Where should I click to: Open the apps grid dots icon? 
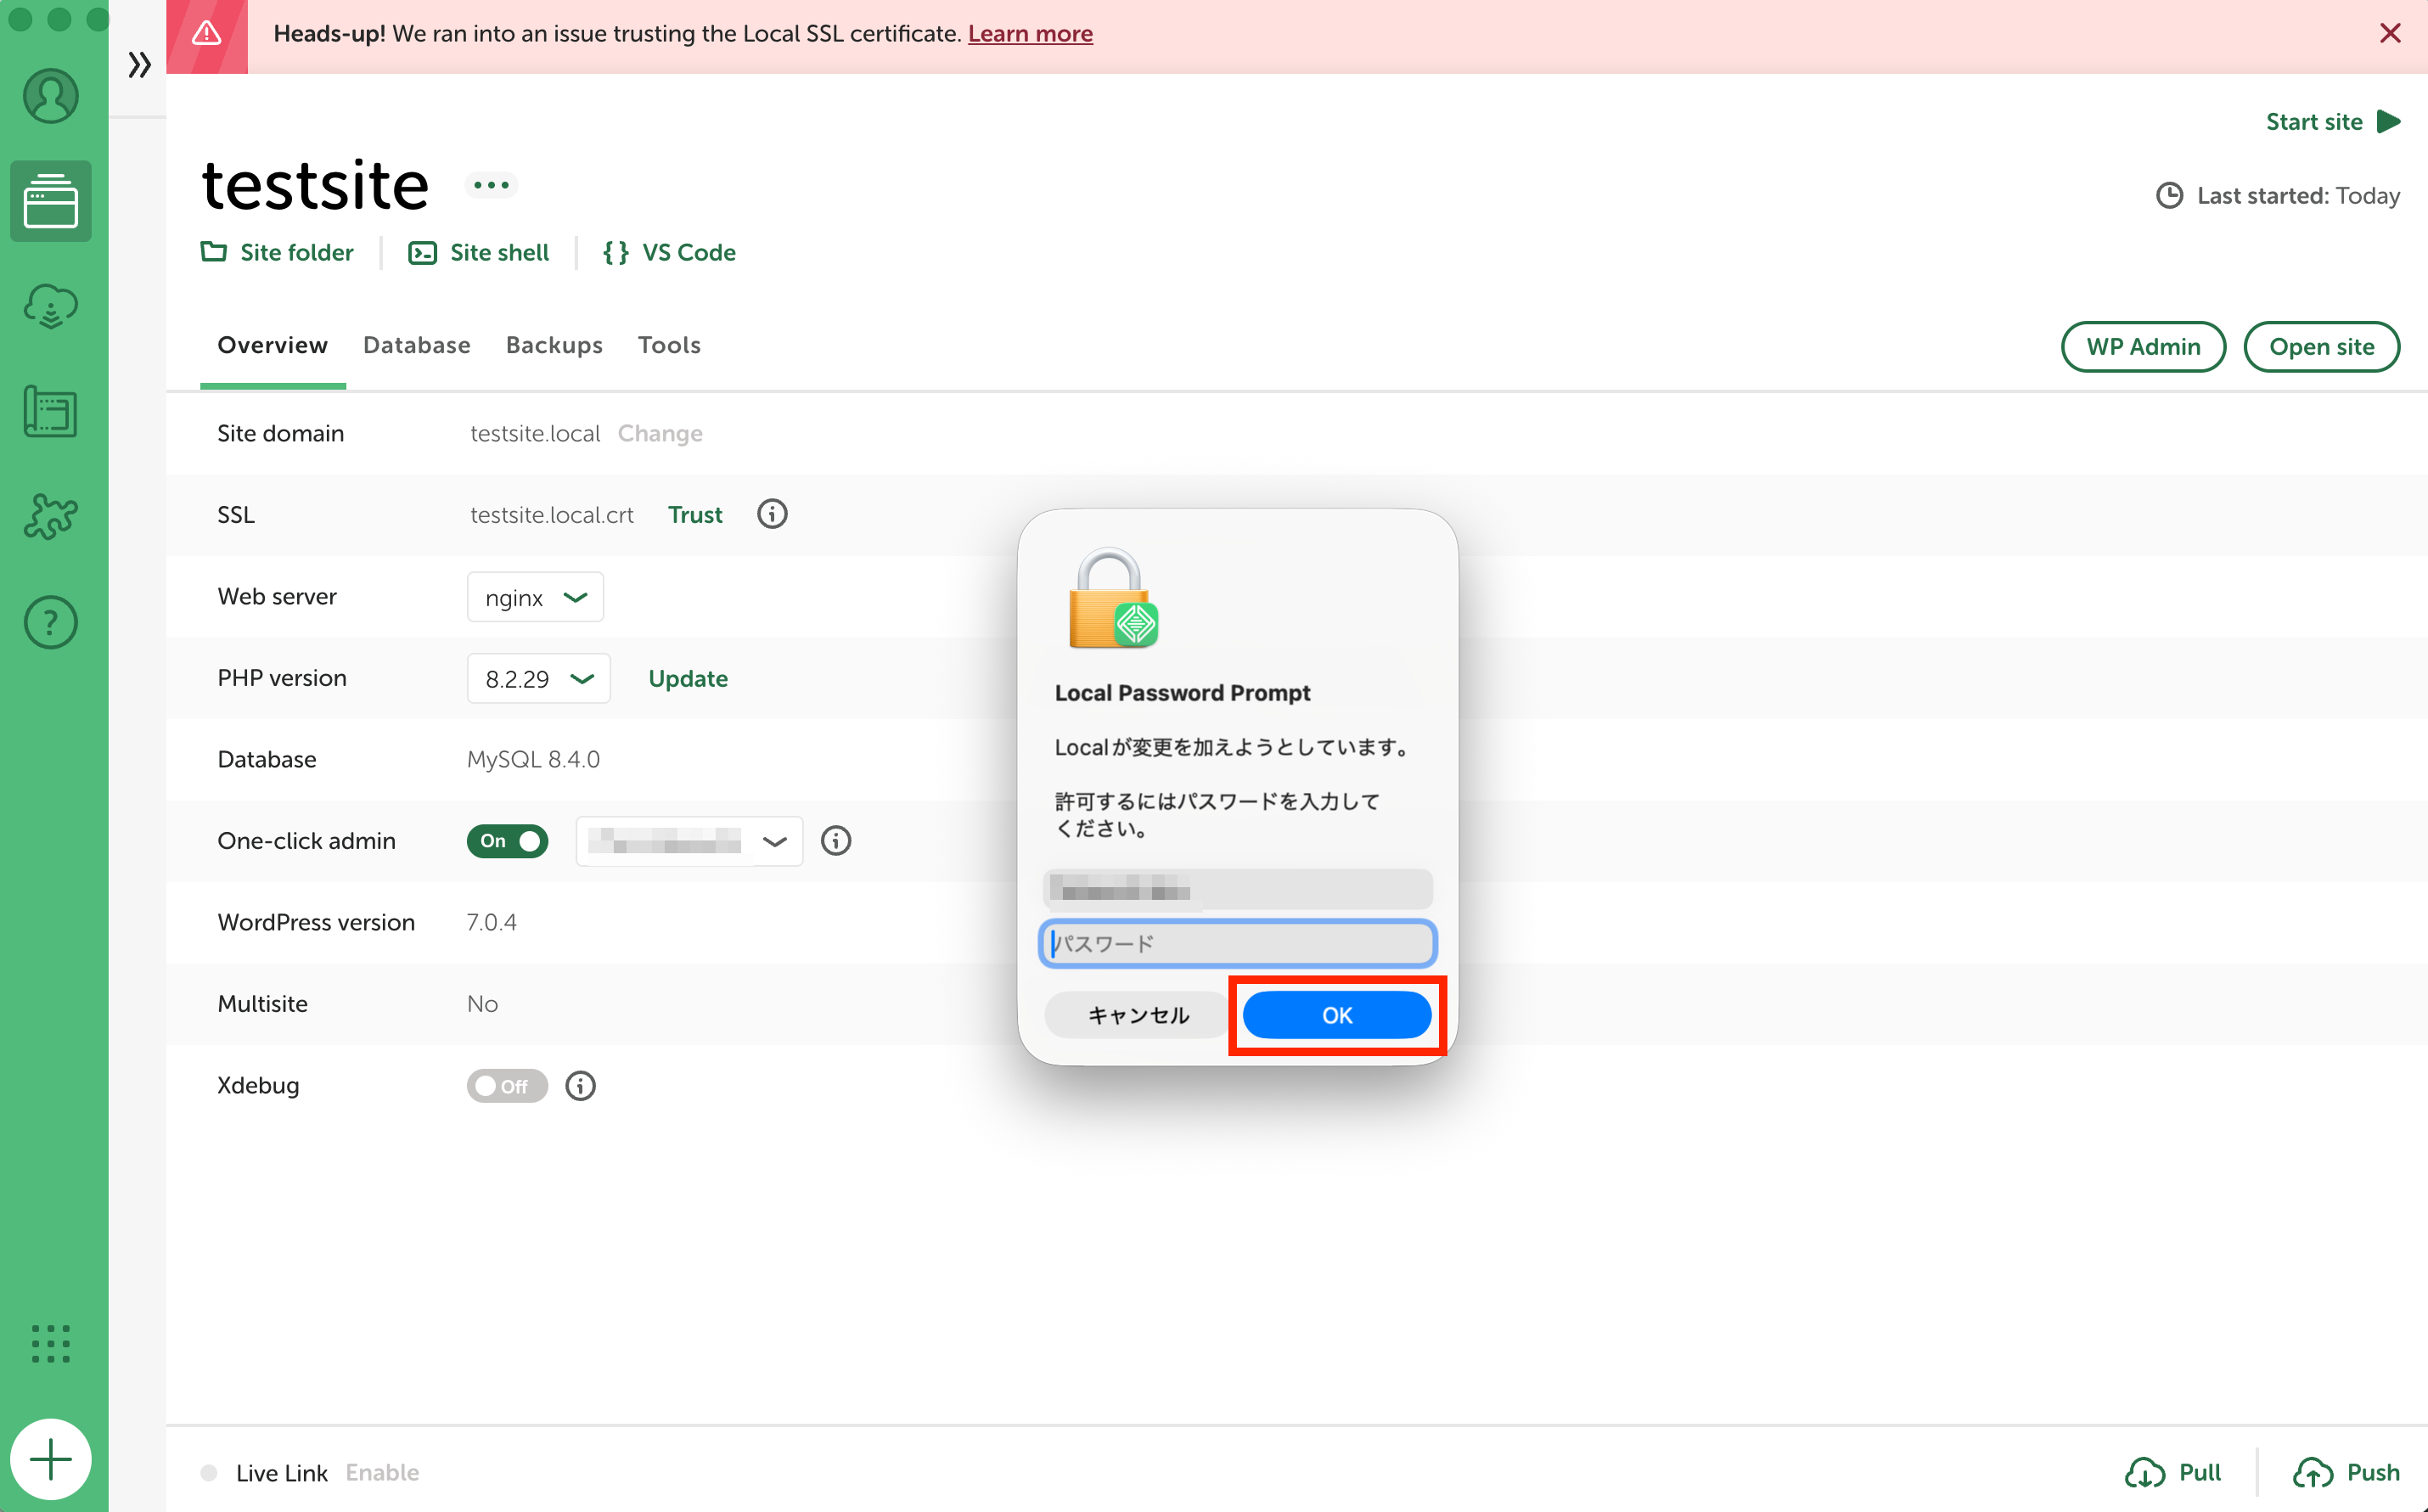50,1344
